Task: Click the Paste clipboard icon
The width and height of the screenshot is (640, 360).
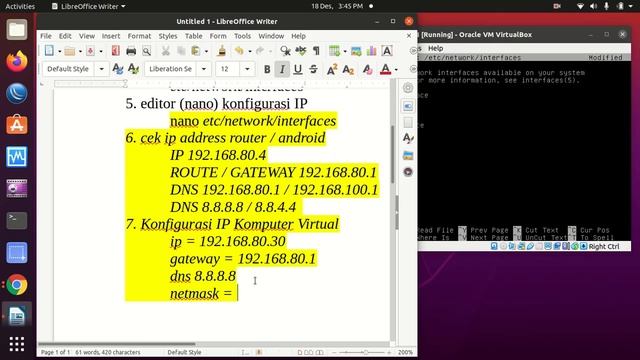Action: coord(196,51)
